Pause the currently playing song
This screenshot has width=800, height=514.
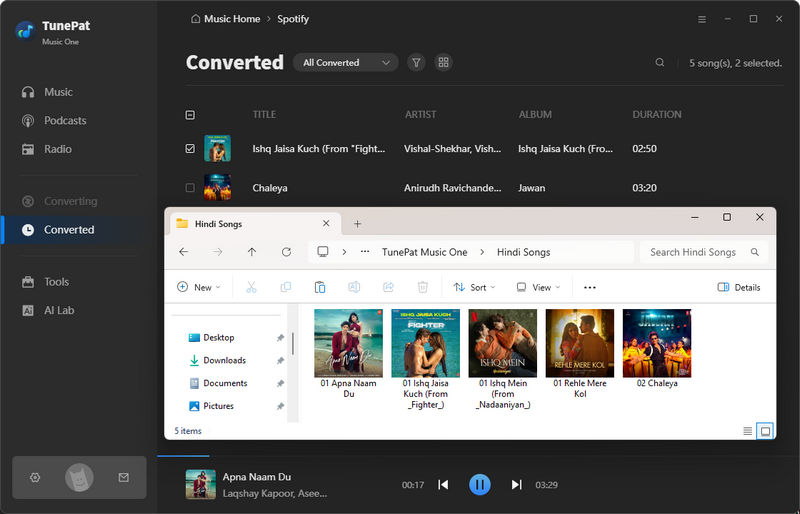click(480, 485)
